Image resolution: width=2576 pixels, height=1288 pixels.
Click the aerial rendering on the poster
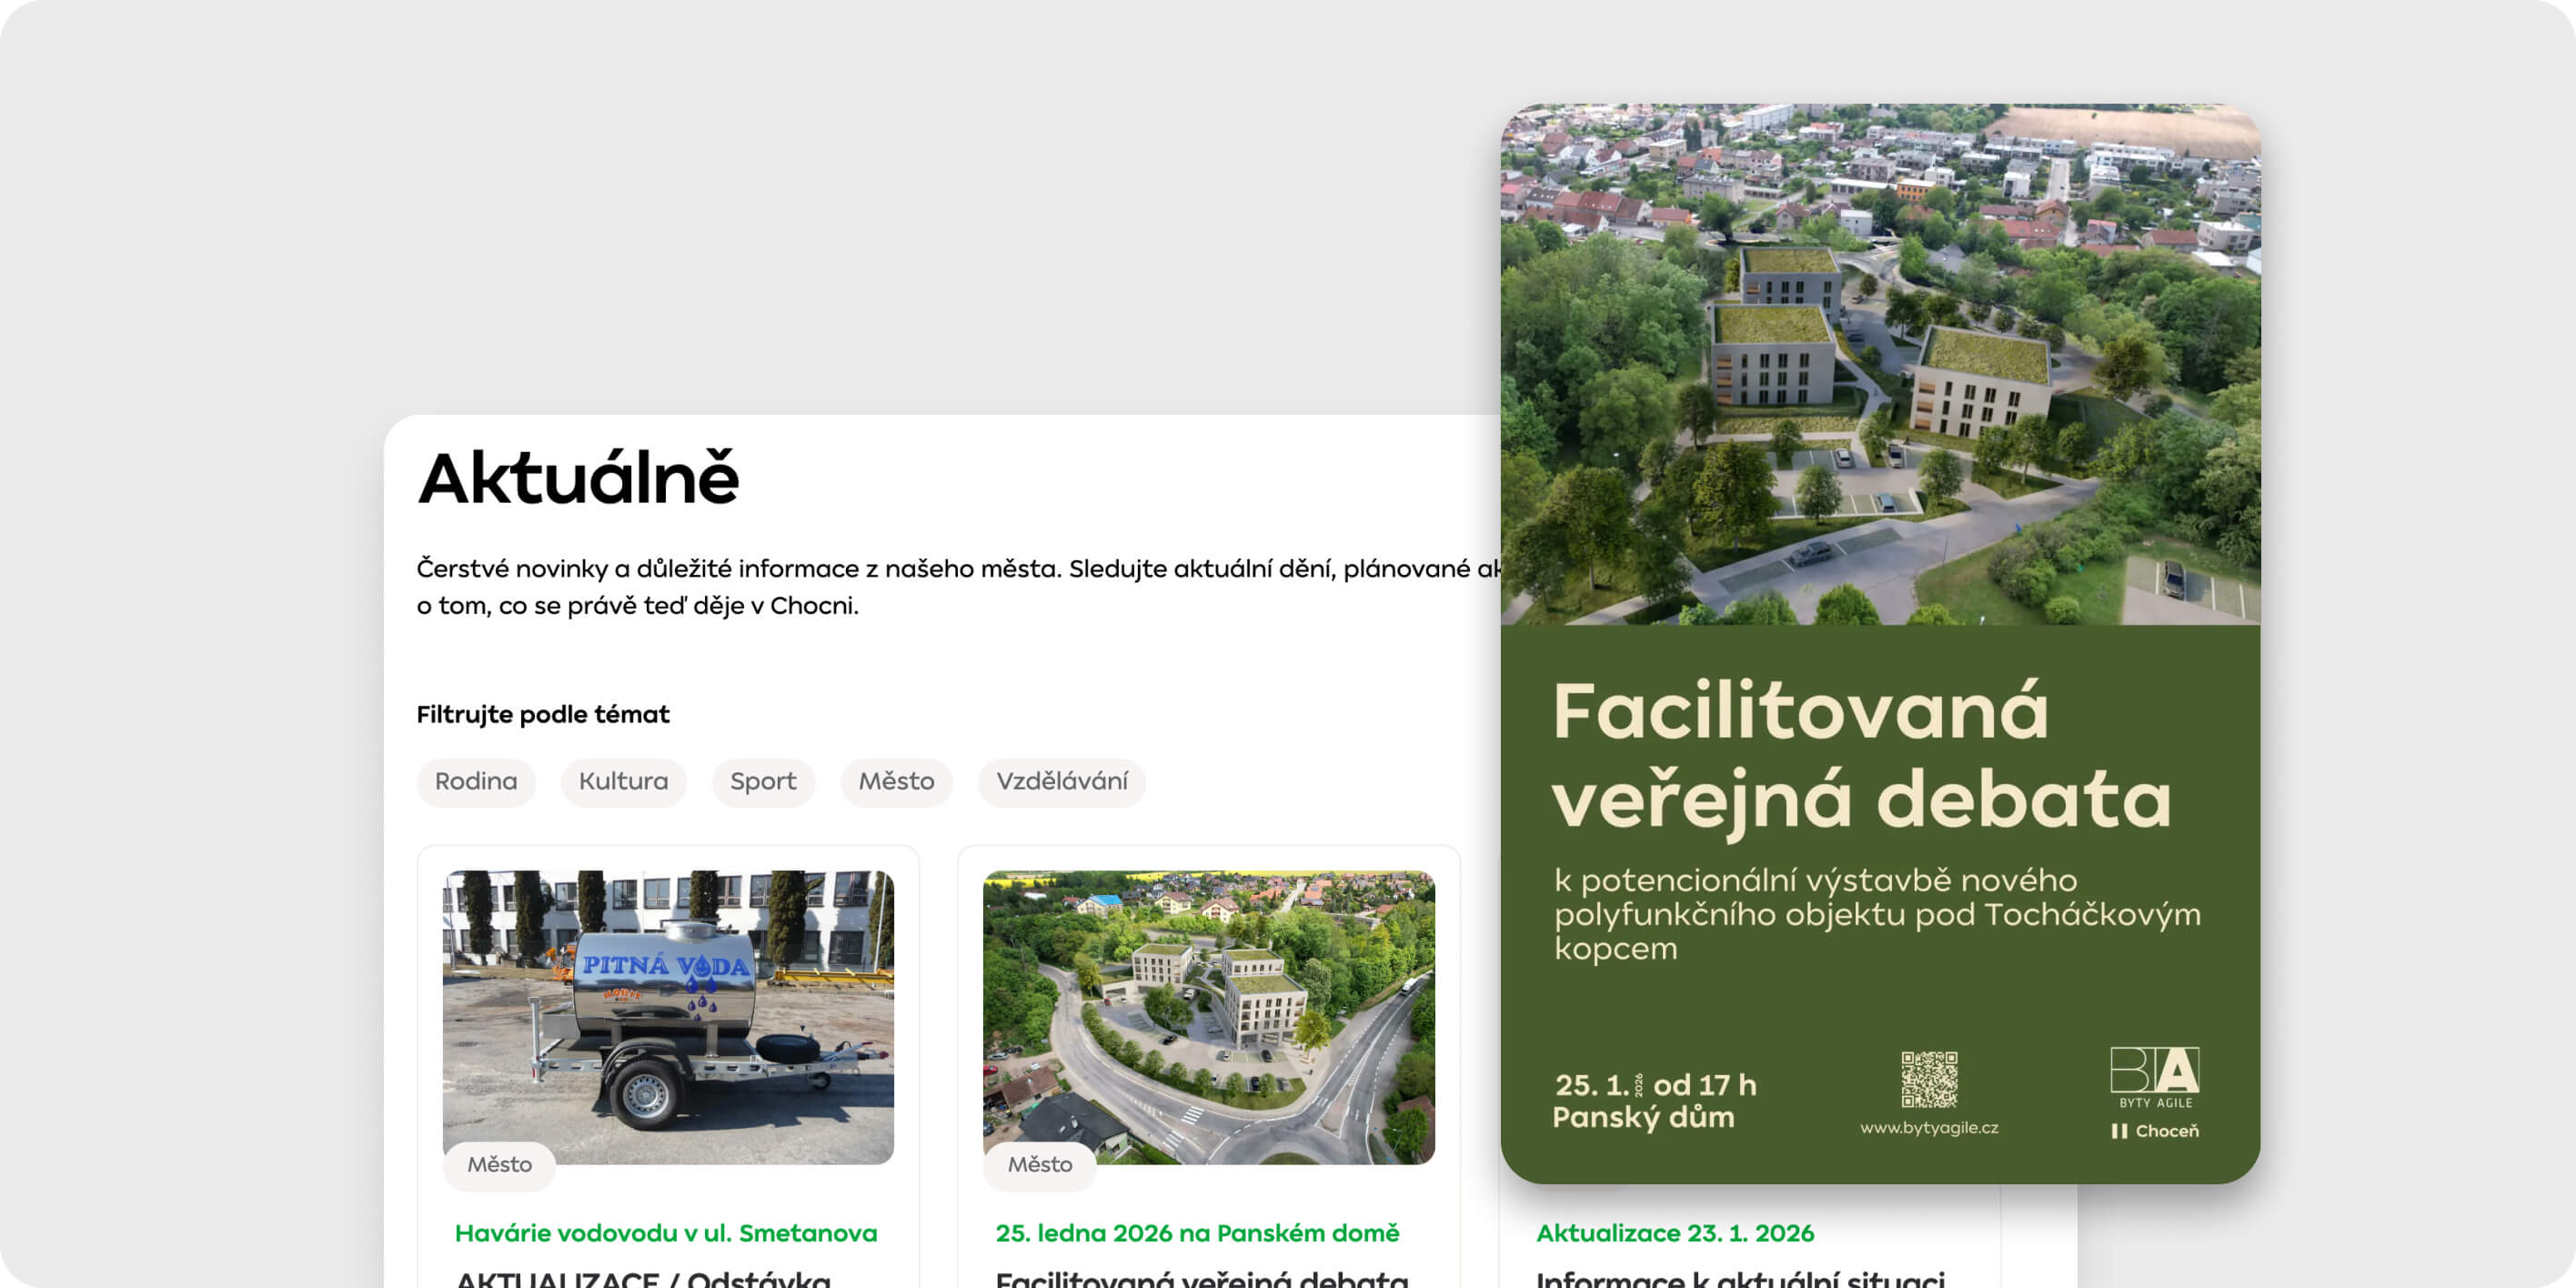click(1880, 365)
